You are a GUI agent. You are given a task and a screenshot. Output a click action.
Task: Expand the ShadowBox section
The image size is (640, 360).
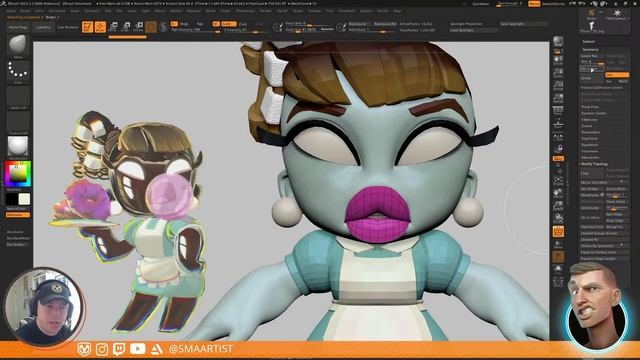pyautogui.click(x=590, y=132)
